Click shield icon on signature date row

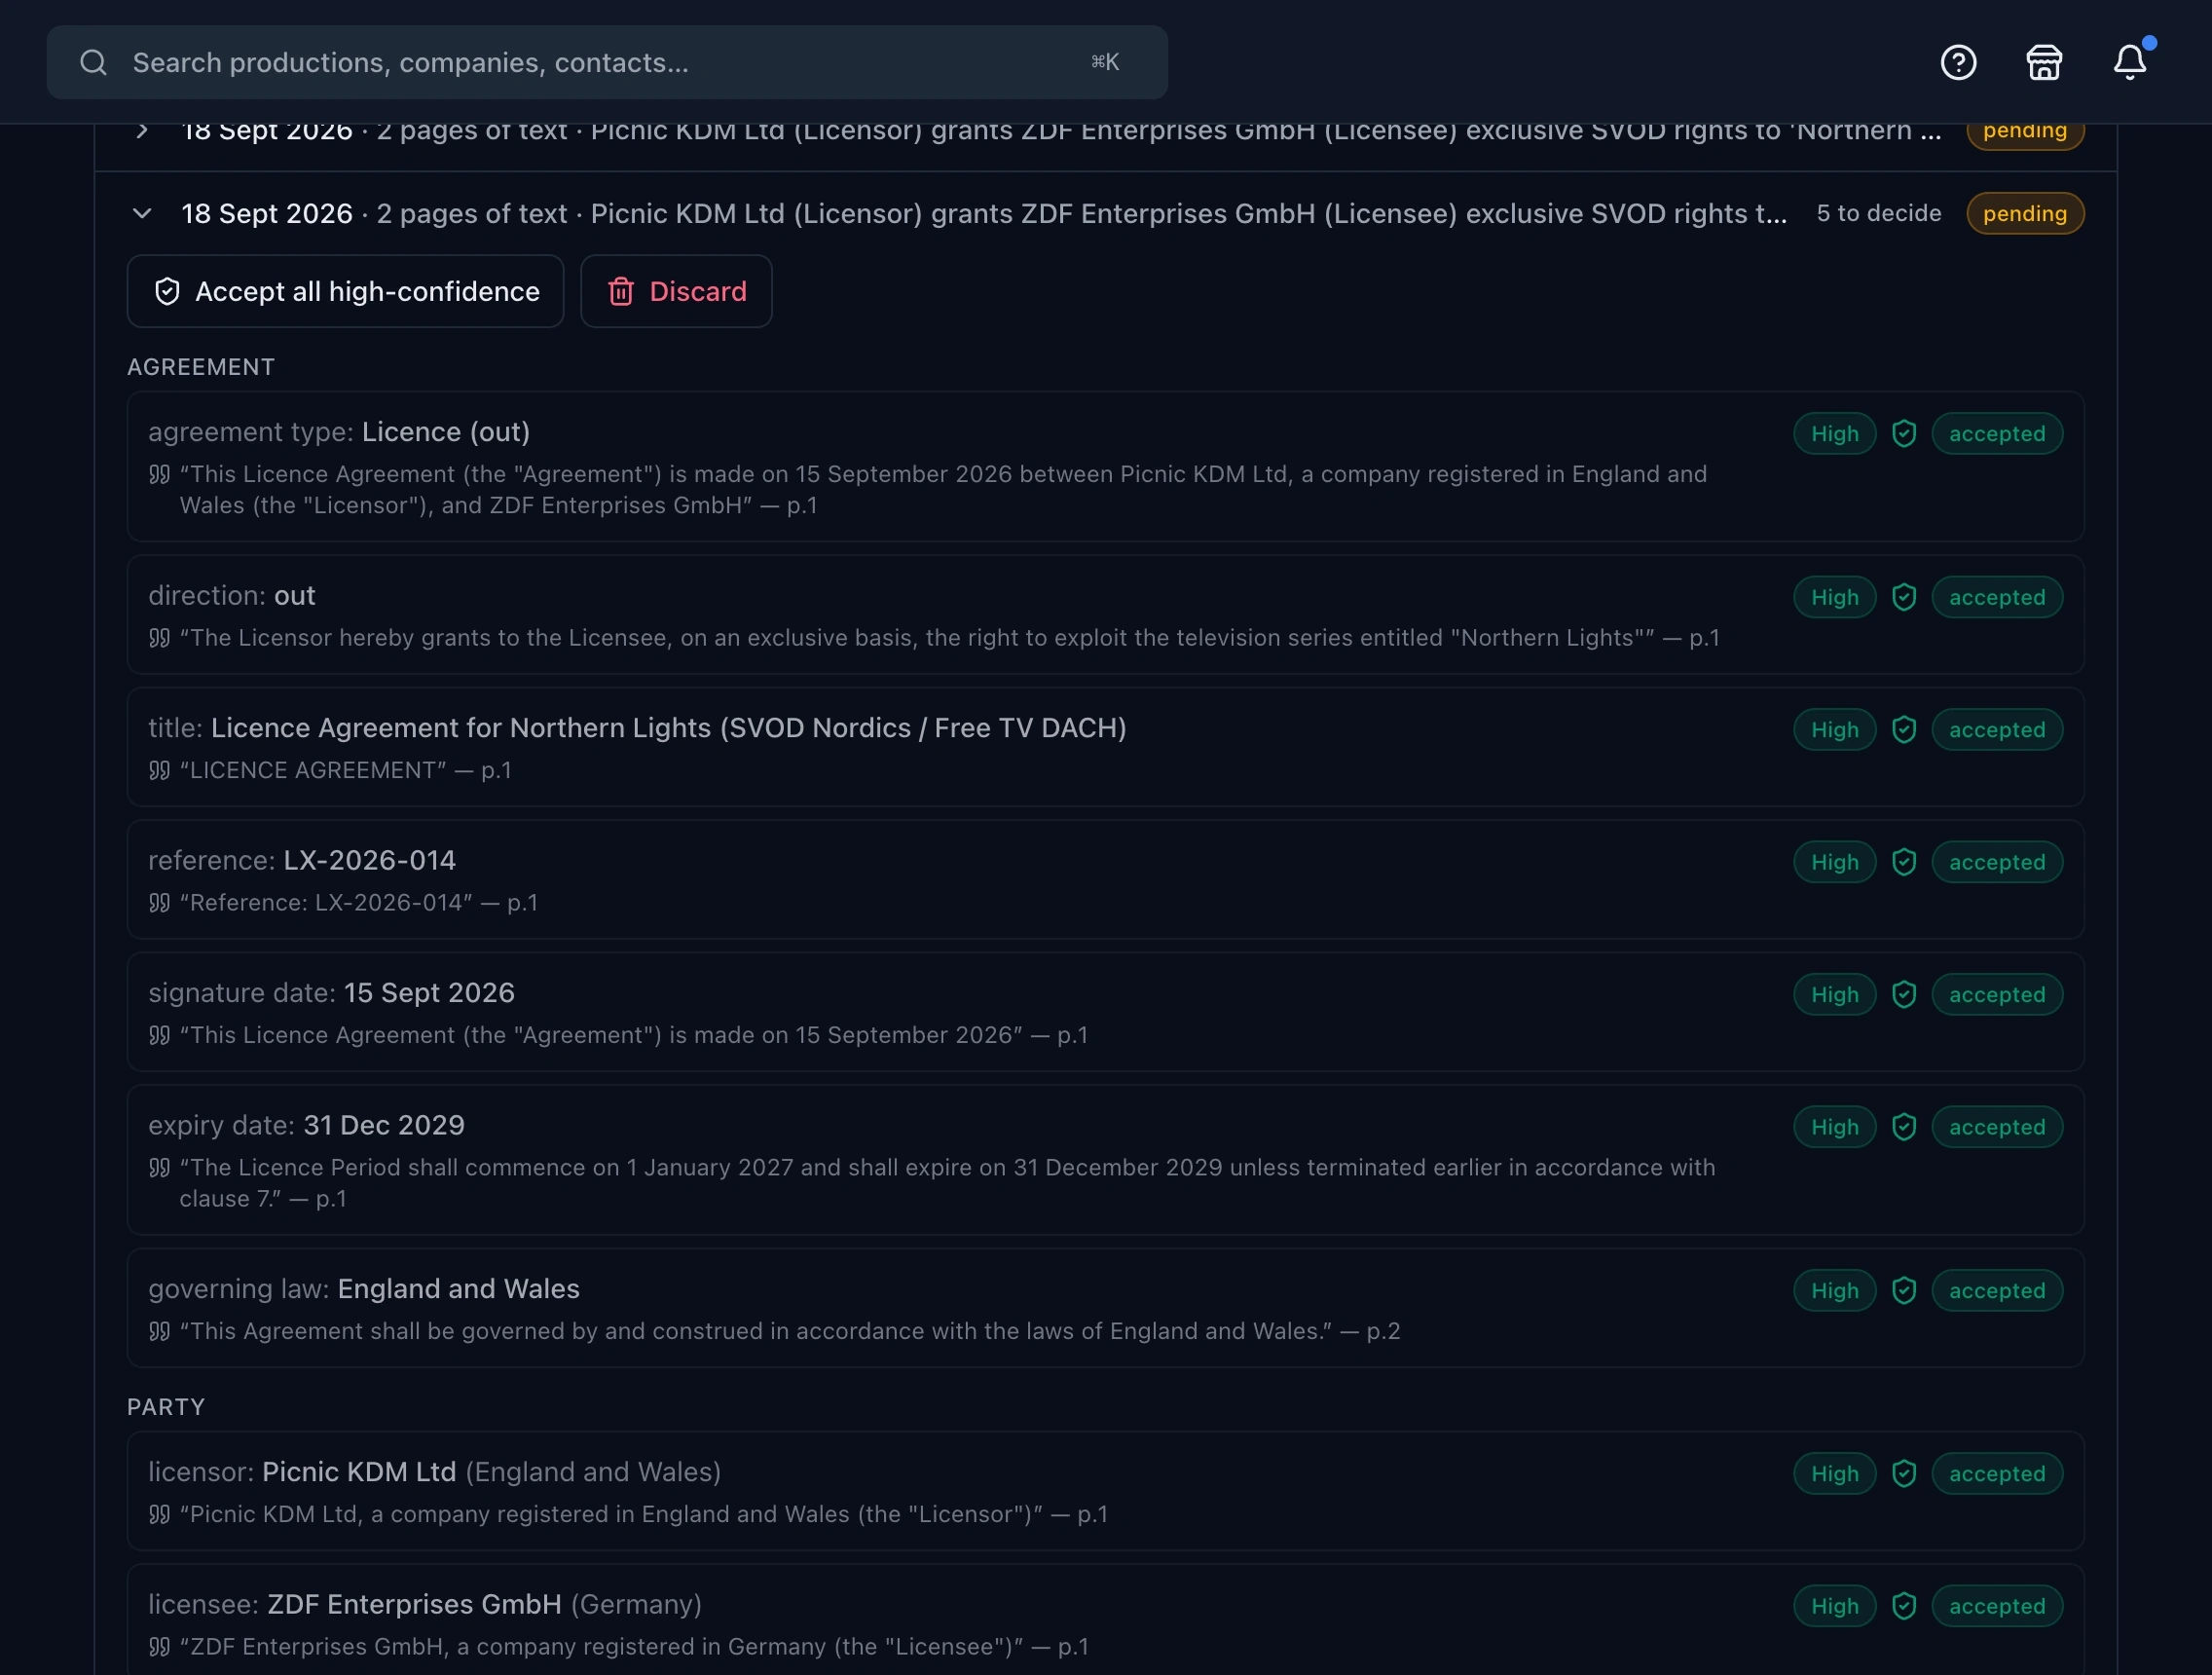pos(1903,994)
